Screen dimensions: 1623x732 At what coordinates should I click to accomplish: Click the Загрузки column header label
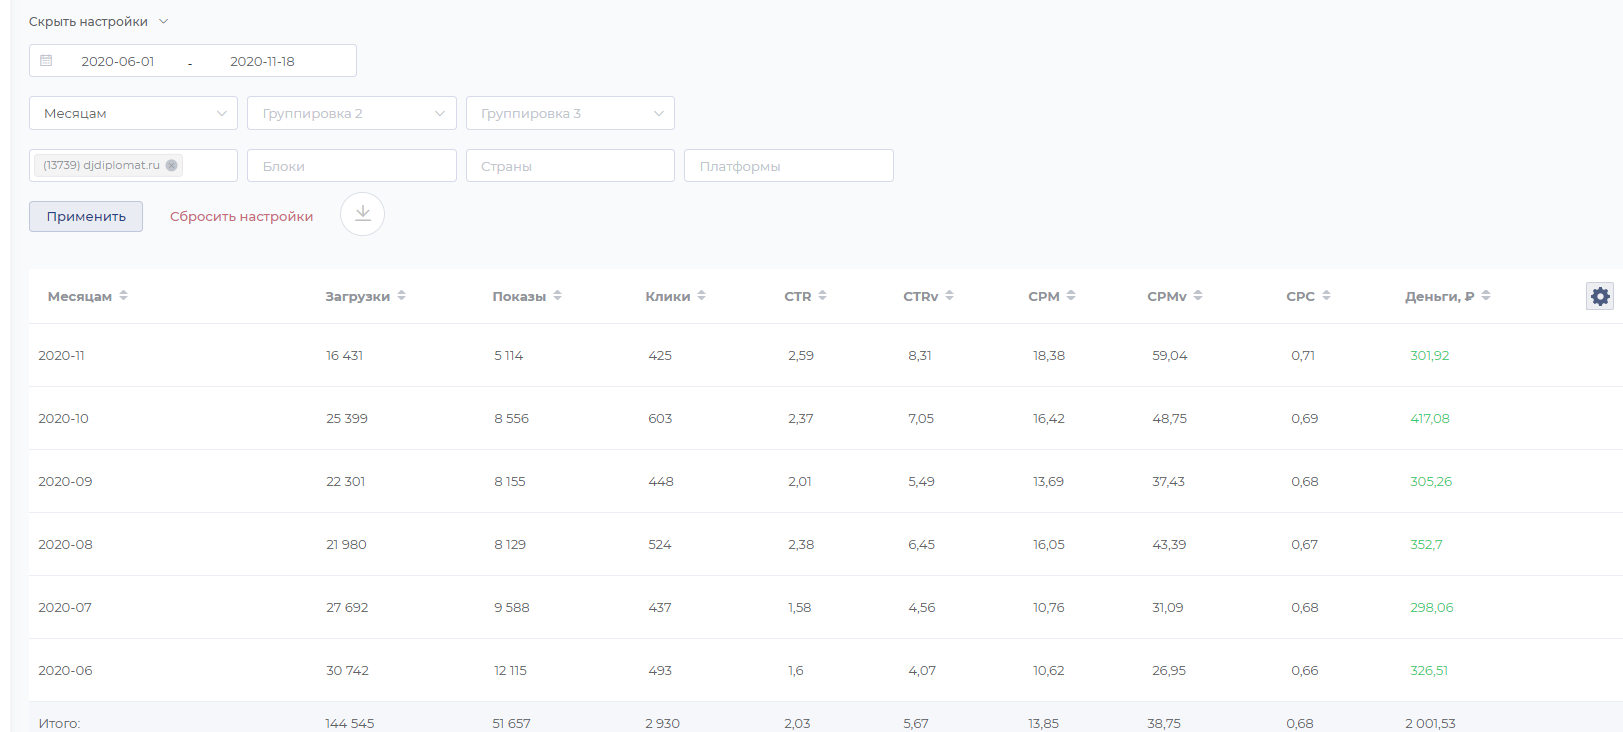pyautogui.click(x=357, y=297)
